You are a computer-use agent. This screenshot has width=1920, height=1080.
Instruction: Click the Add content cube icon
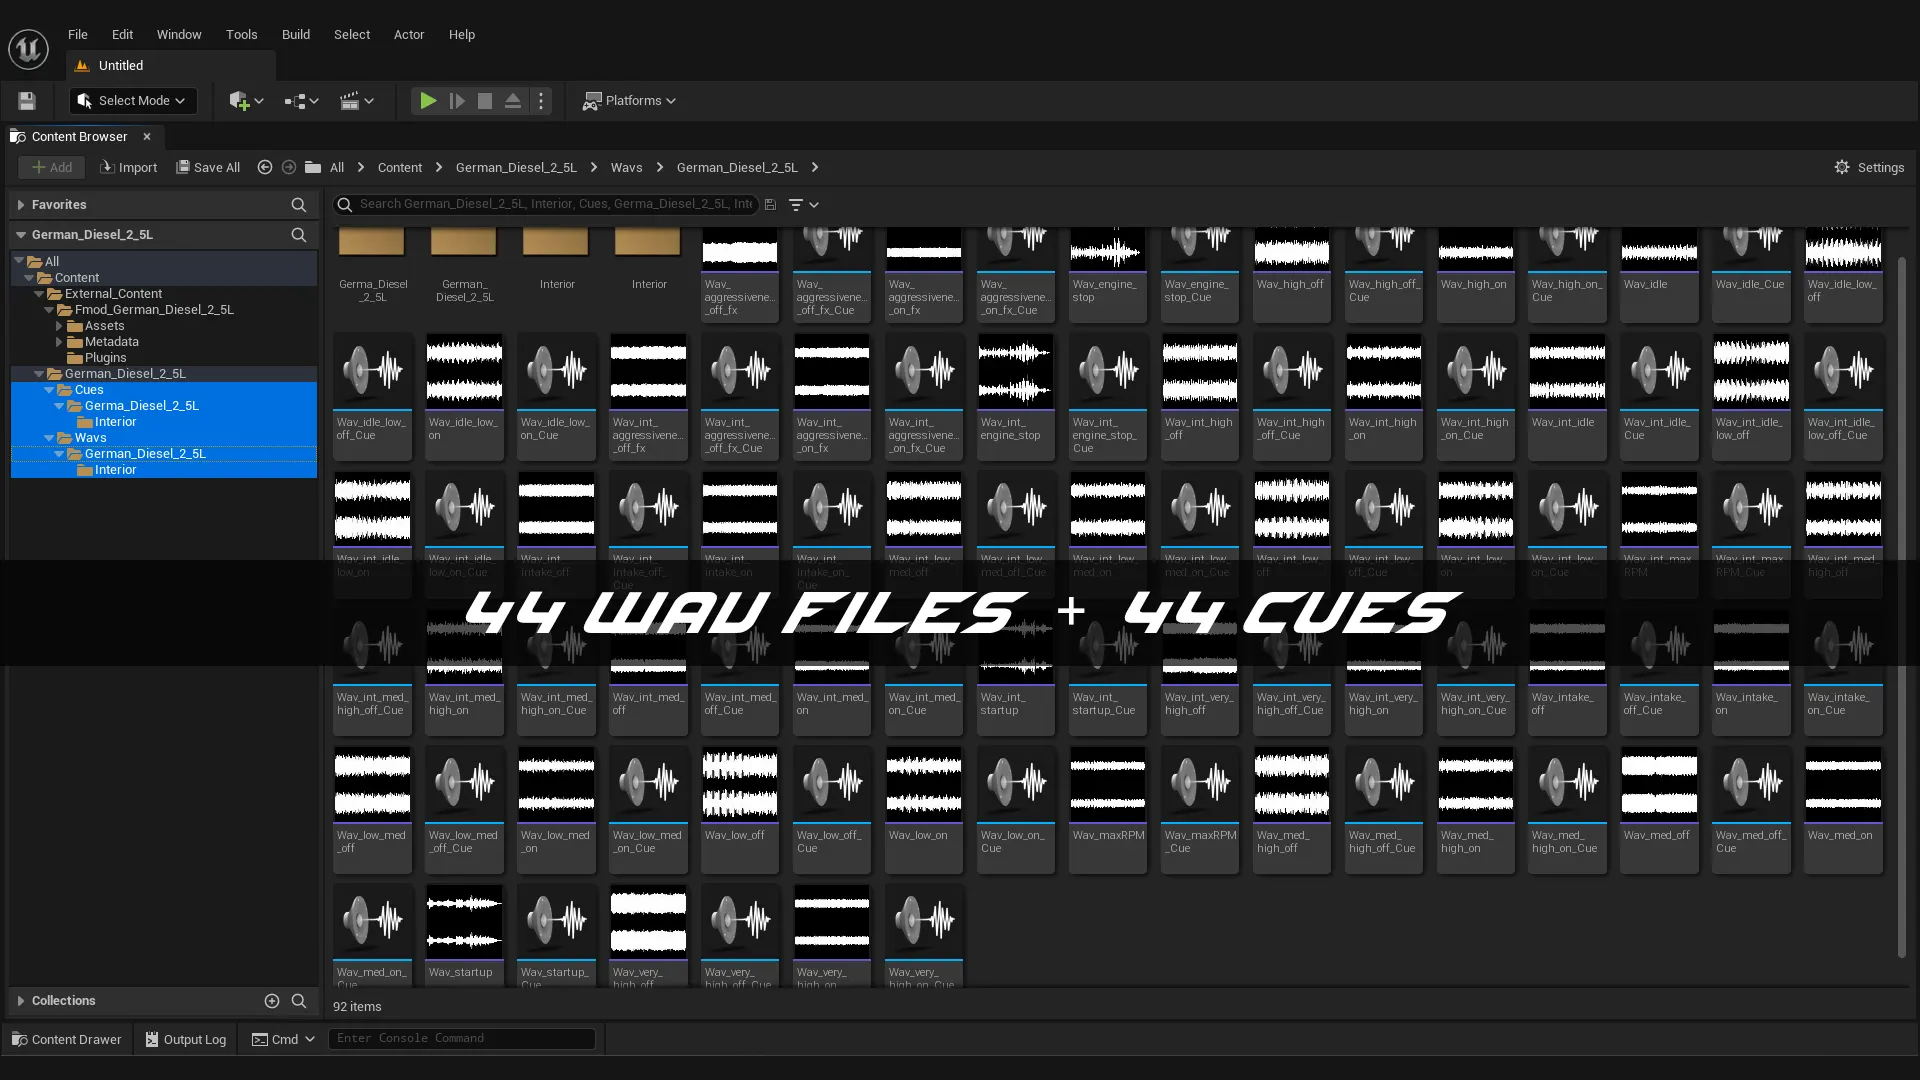[x=245, y=101]
